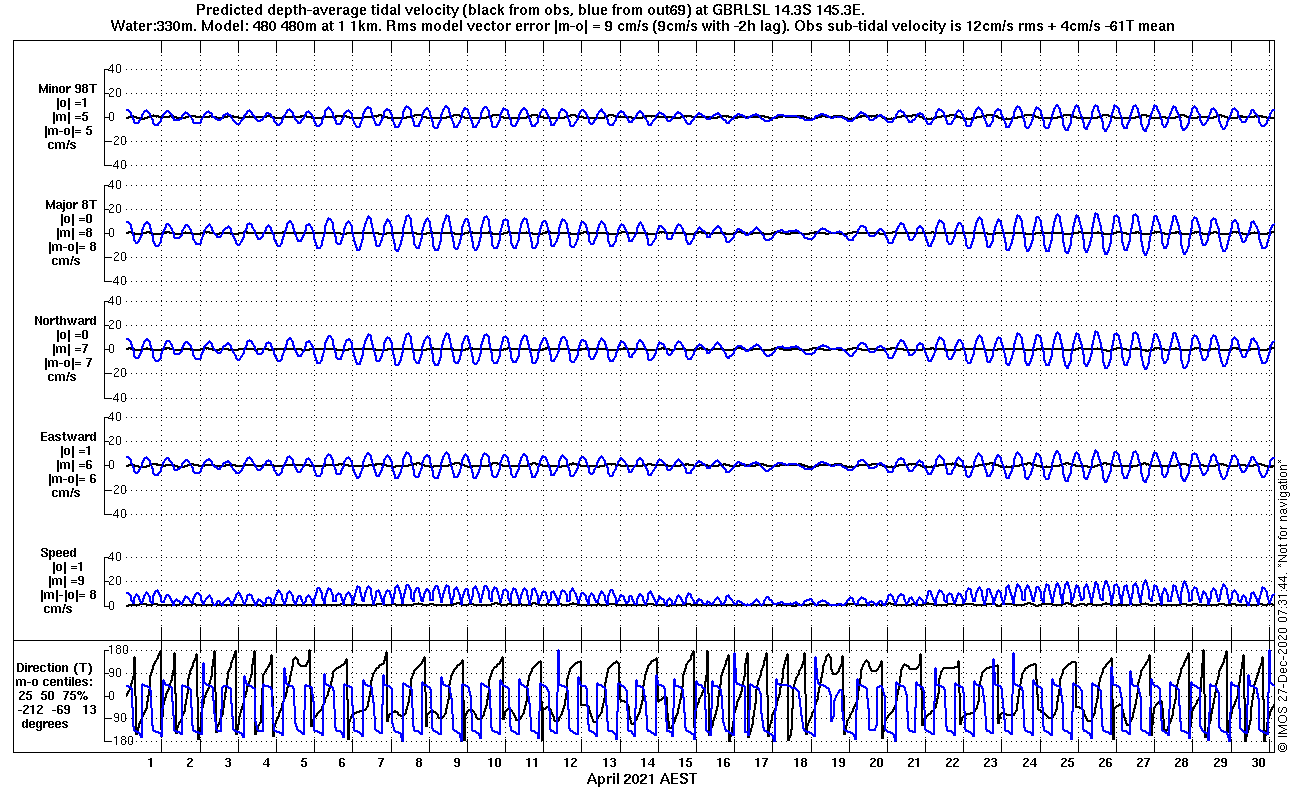Click day '9' on the date axis

coord(457,762)
